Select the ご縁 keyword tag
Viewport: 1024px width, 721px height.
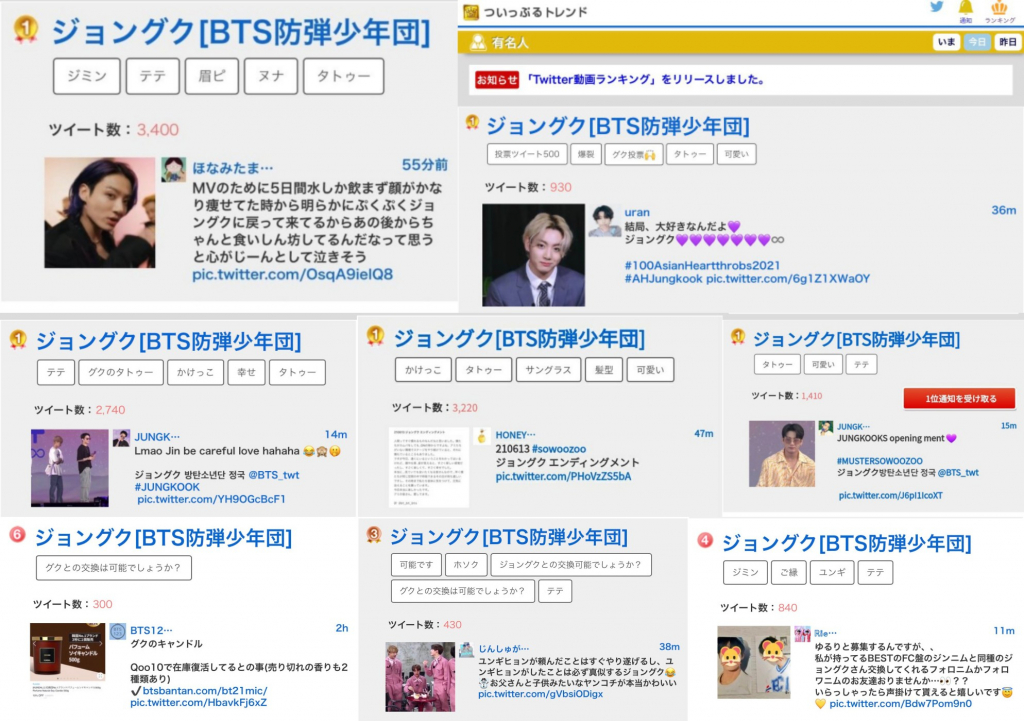(789, 573)
